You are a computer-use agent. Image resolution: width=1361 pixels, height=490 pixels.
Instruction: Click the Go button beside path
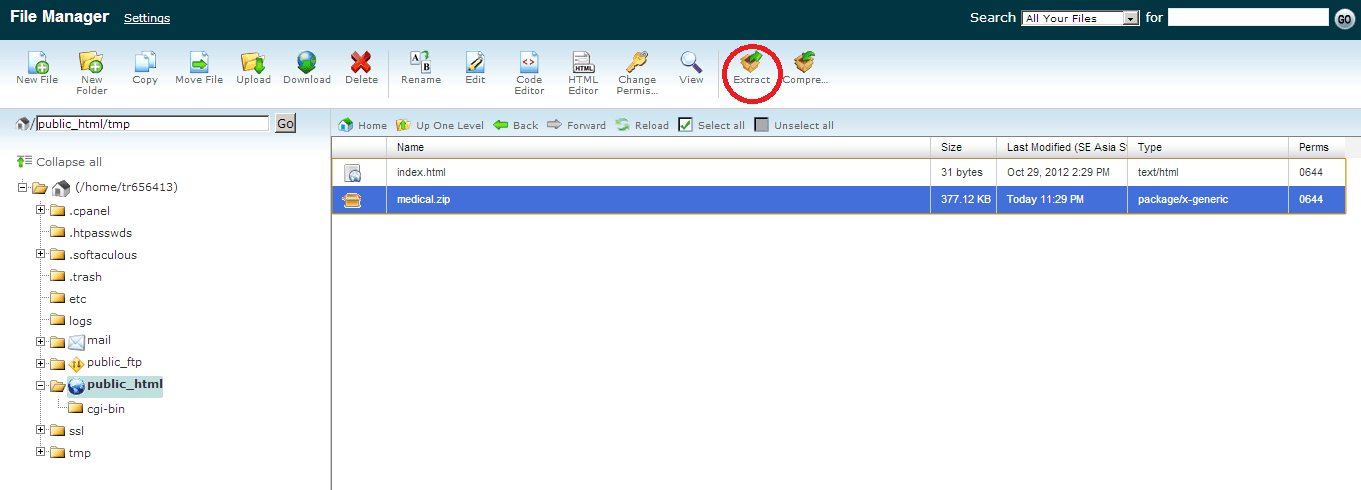pyautogui.click(x=285, y=123)
